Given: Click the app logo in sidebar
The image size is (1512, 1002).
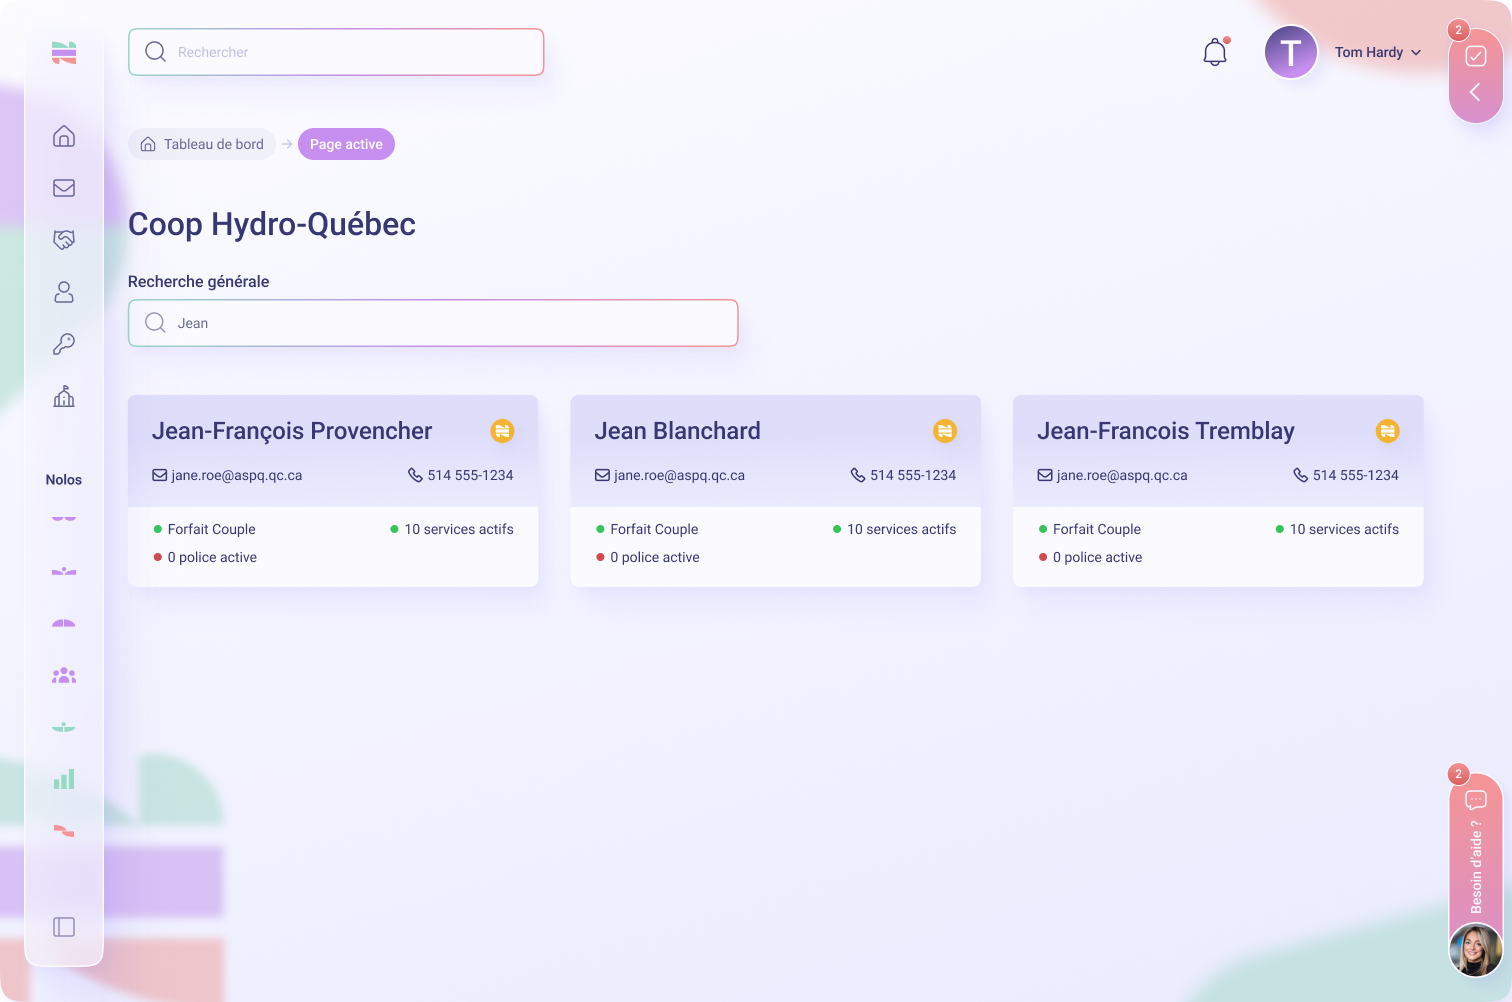Looking at the screenshot, I should [x=64, y=53].
